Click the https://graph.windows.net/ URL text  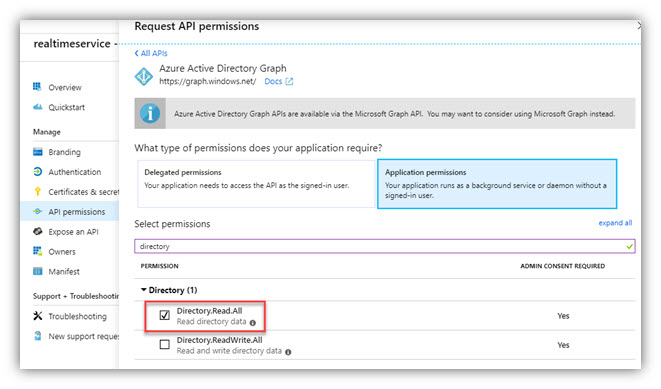click(207, 81)
